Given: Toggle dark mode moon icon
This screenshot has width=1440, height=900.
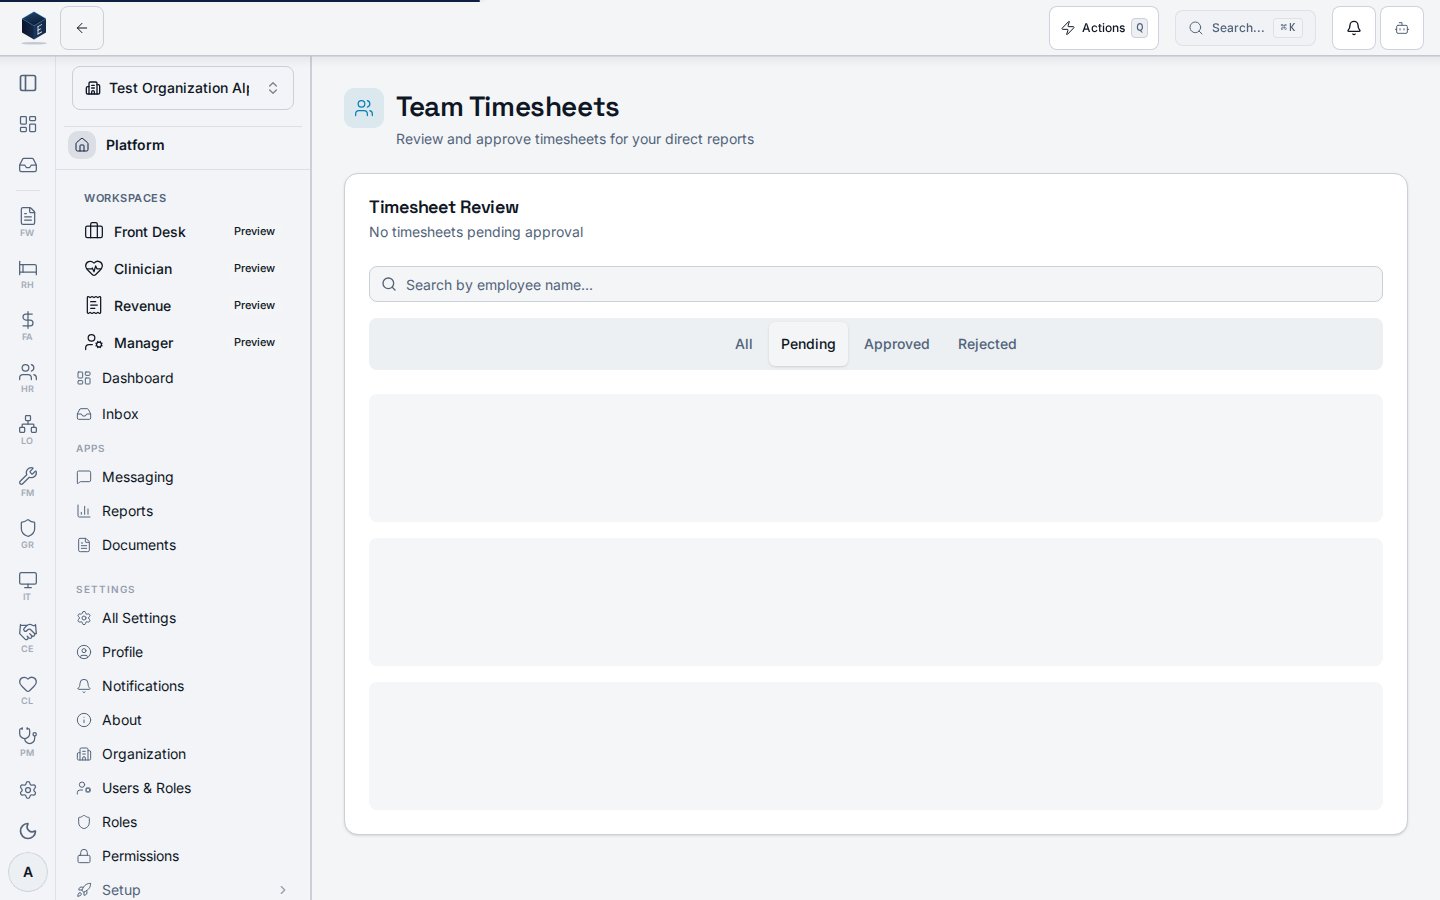Looking at the screenshot, I should [x=28, y=831].
